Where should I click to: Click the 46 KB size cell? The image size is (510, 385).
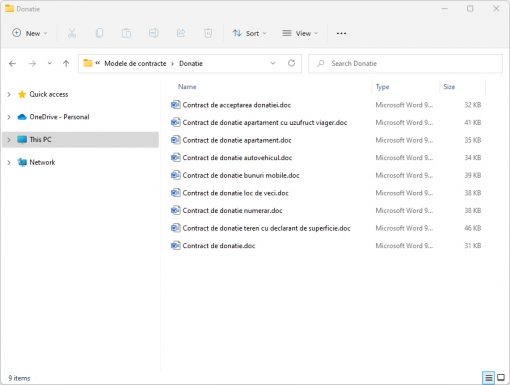473,228
